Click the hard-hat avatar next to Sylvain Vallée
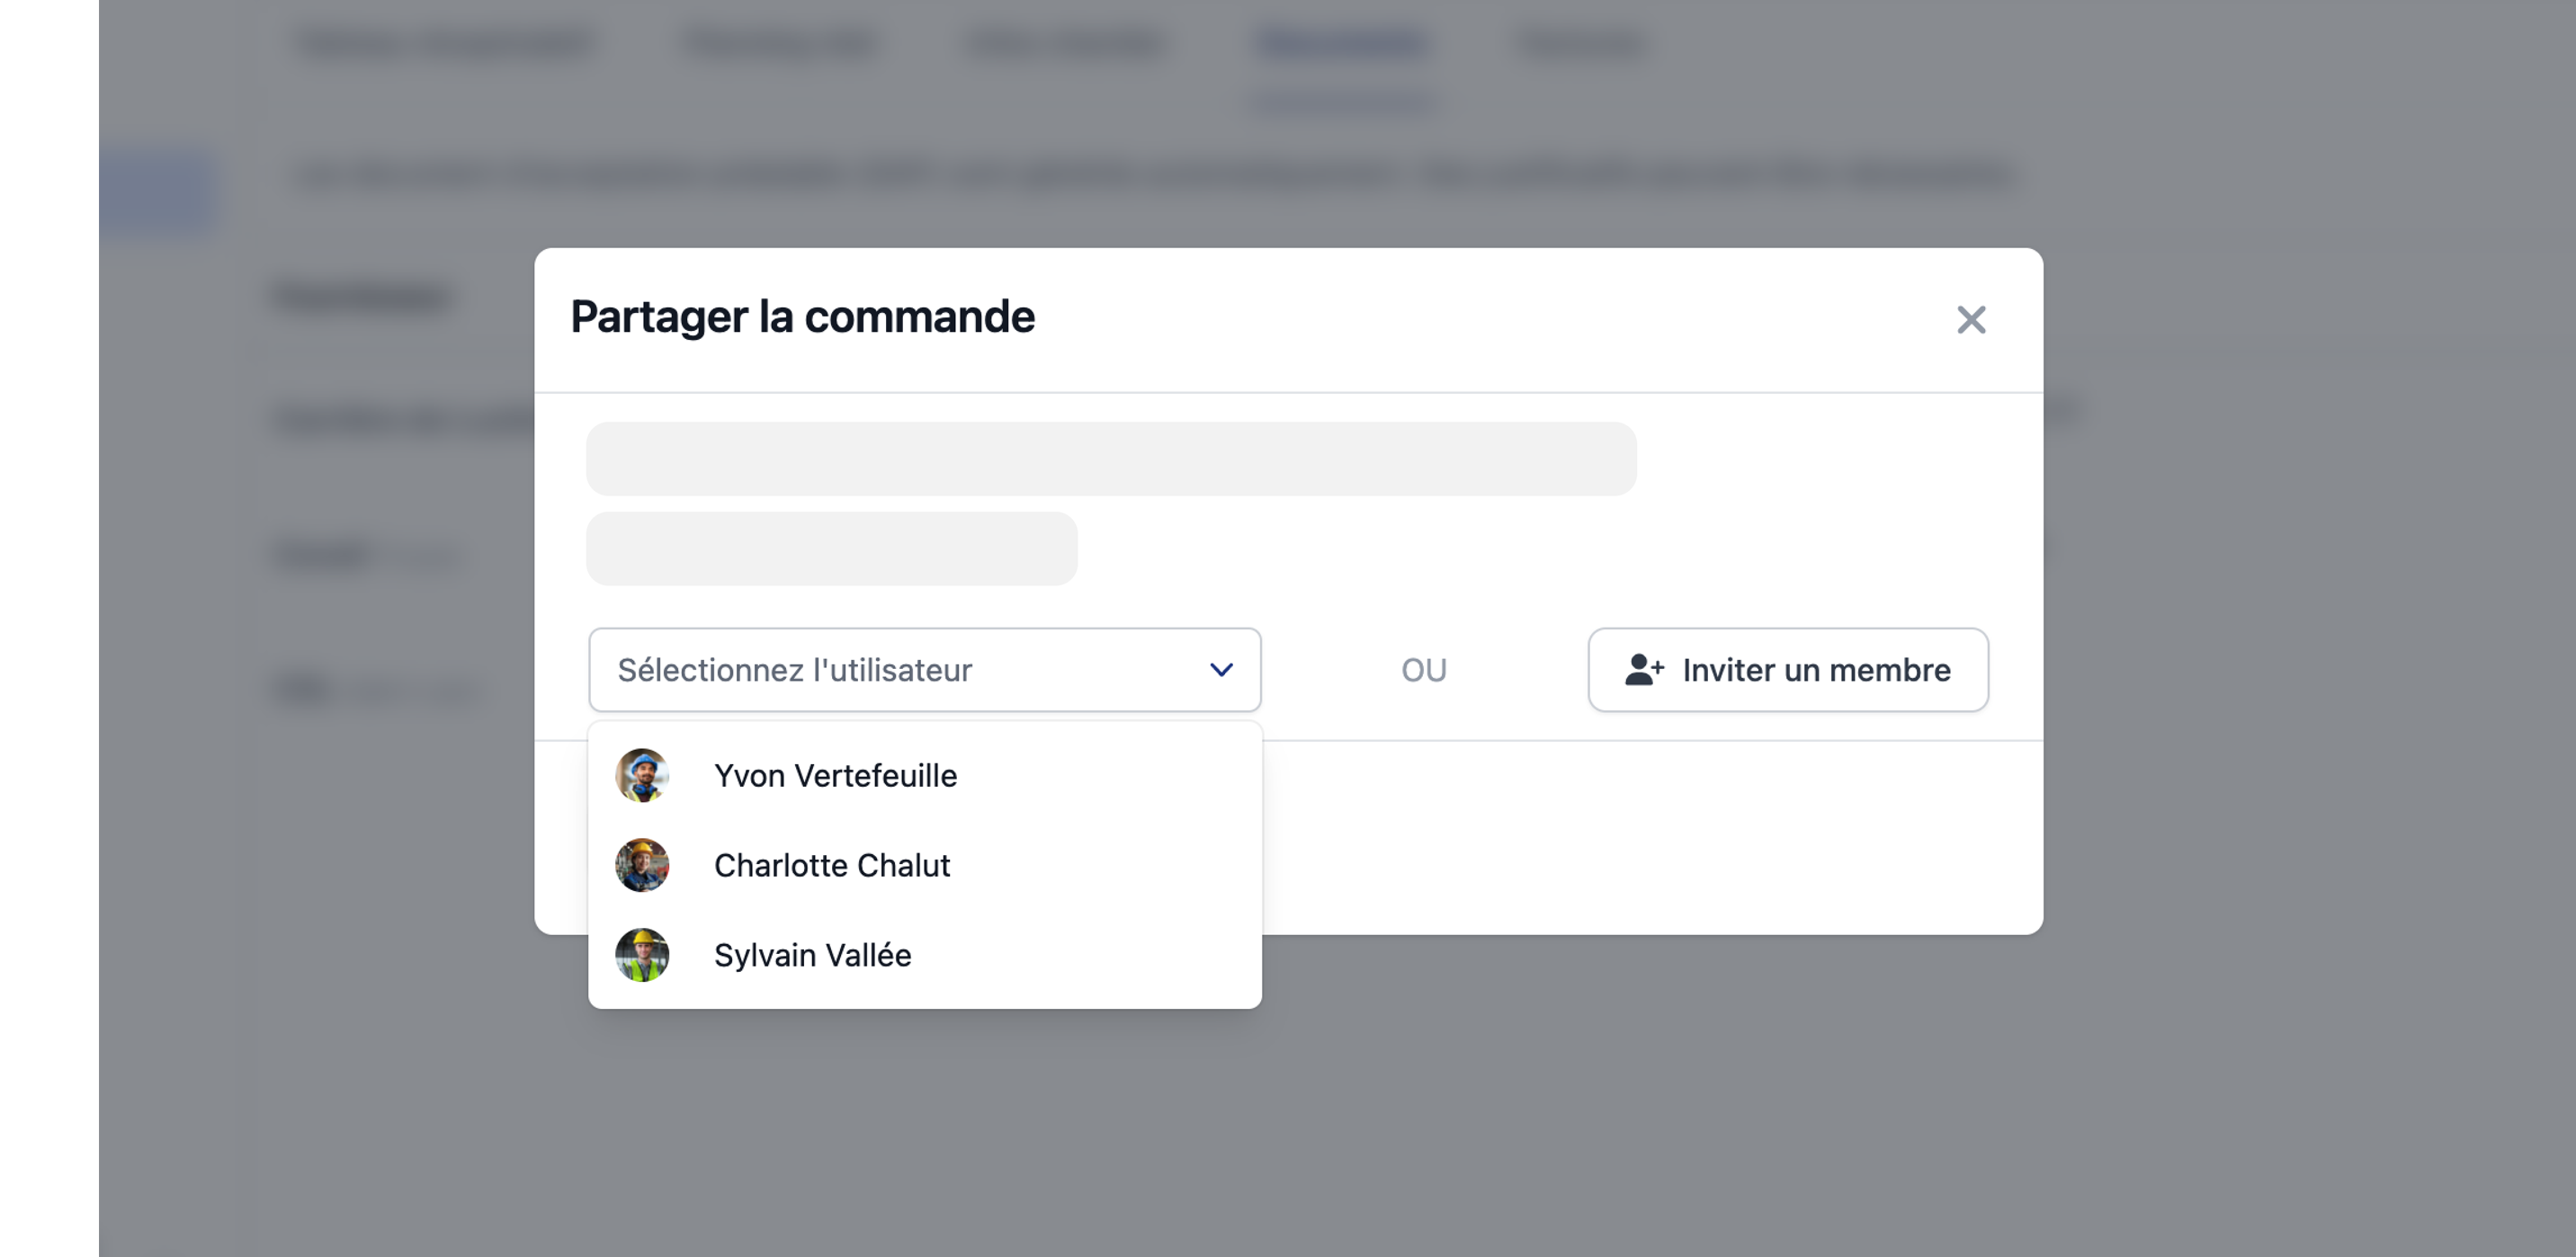Viewport: 2576px width, 1257px height. pos(642,955)
